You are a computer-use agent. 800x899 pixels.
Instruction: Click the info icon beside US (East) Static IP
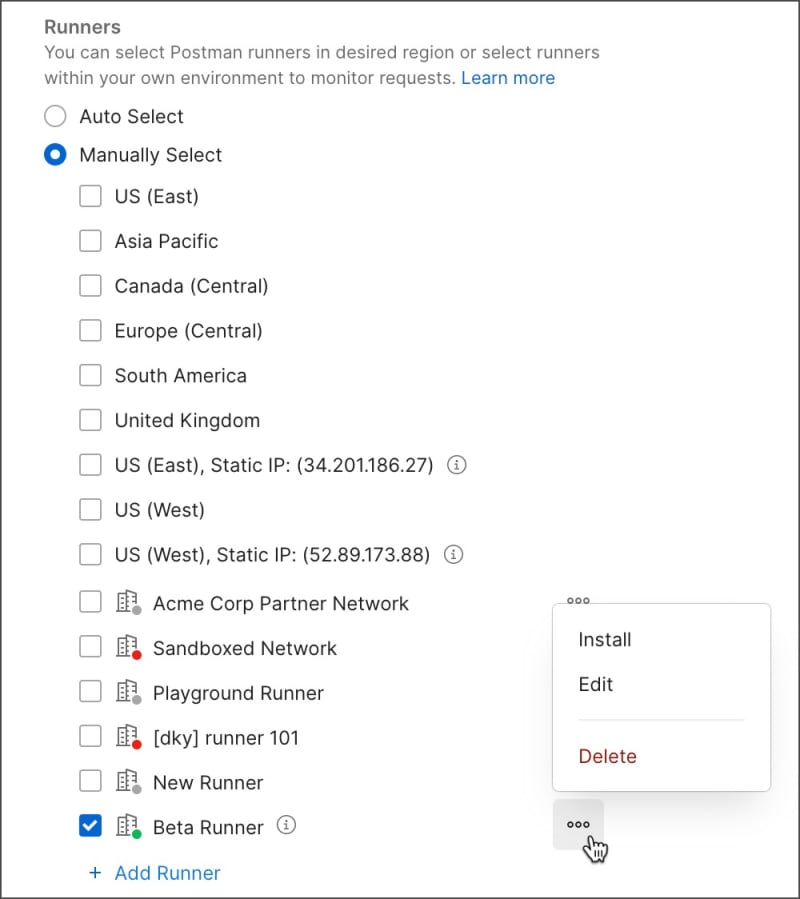tap(456, 465)
